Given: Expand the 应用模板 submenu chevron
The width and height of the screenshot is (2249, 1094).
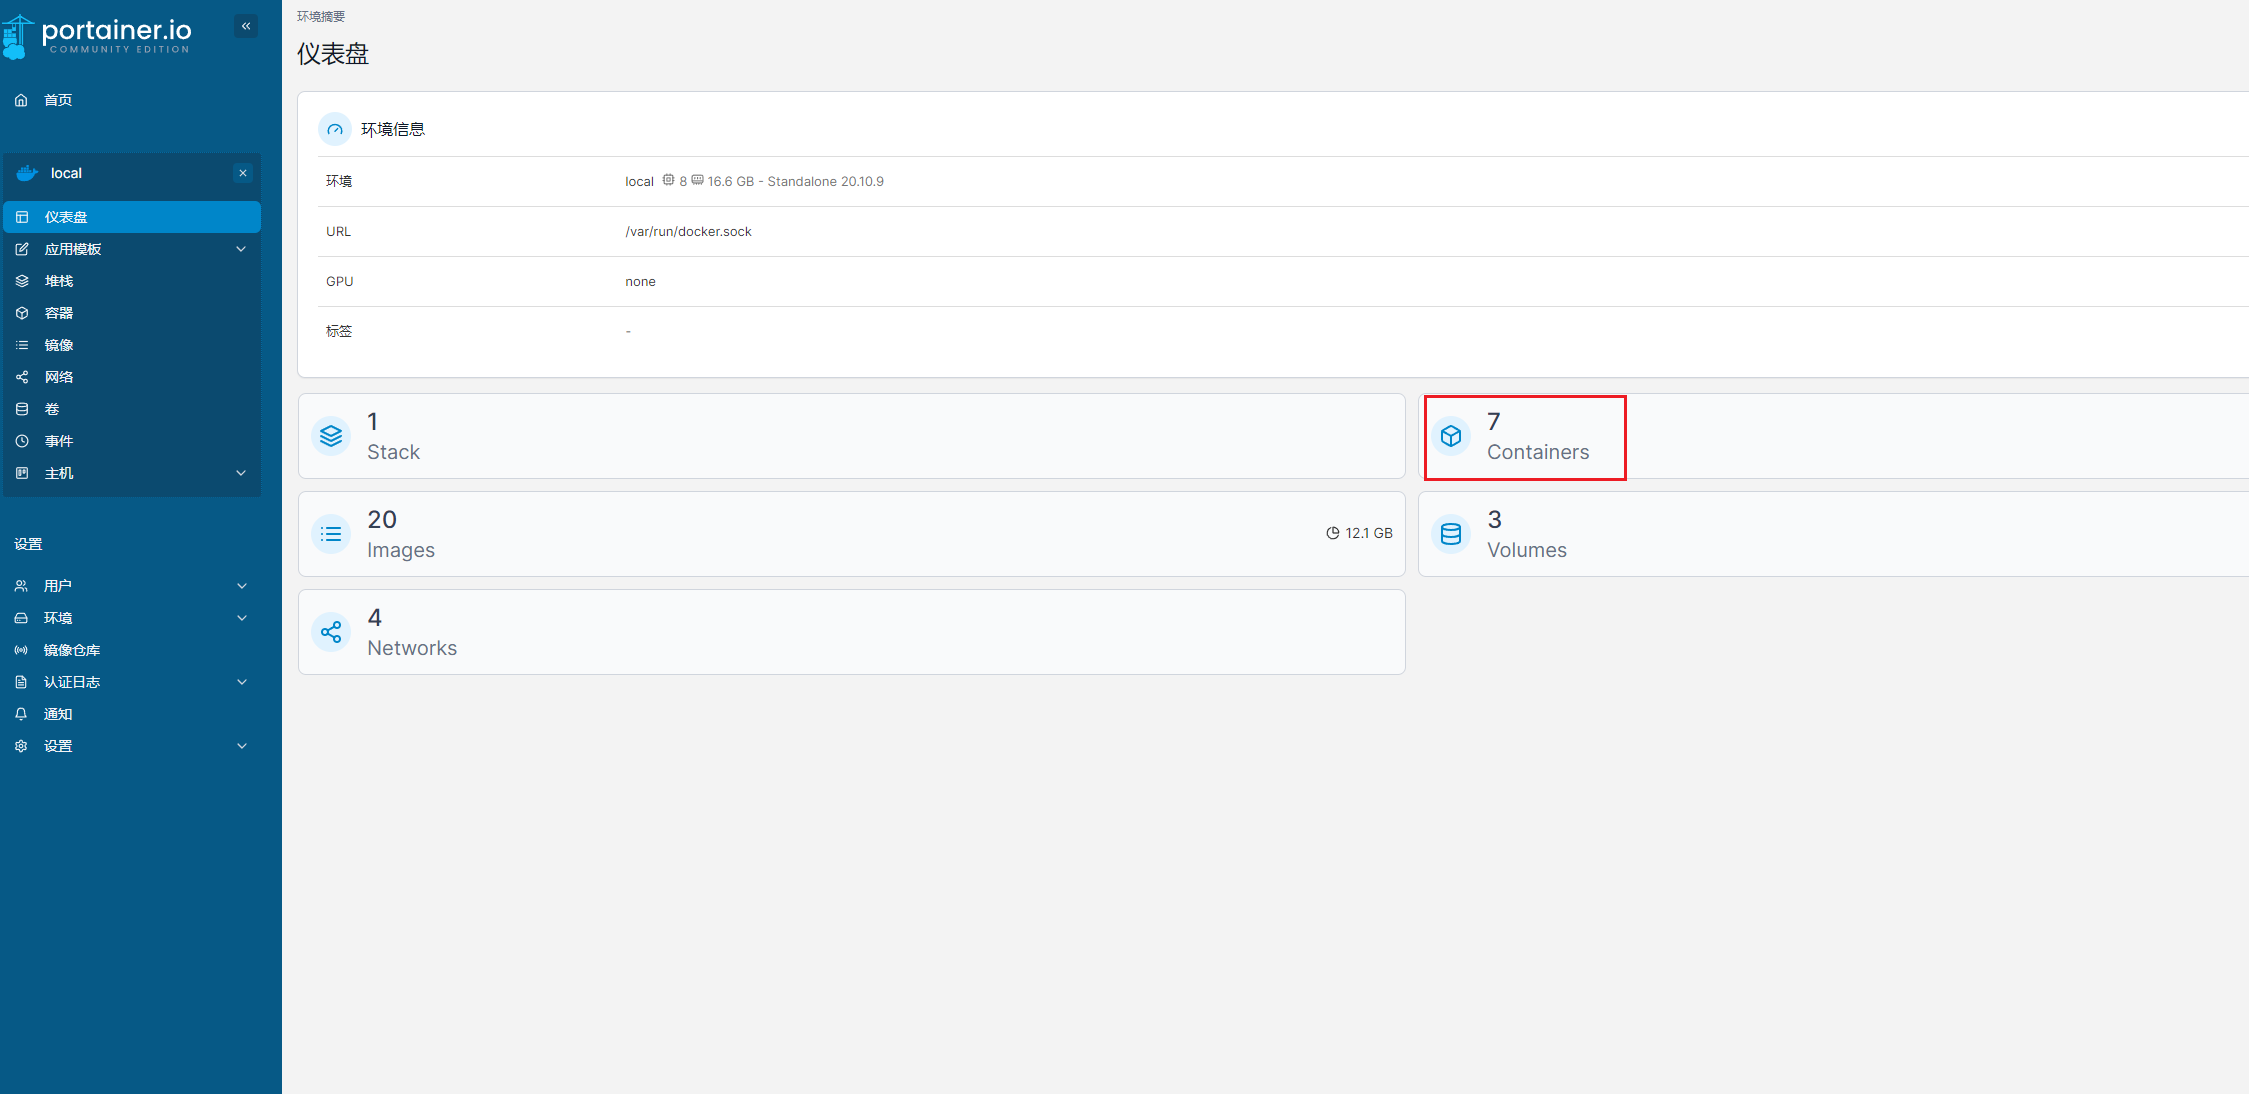Looking at the screenshot, I should (241, 249).
